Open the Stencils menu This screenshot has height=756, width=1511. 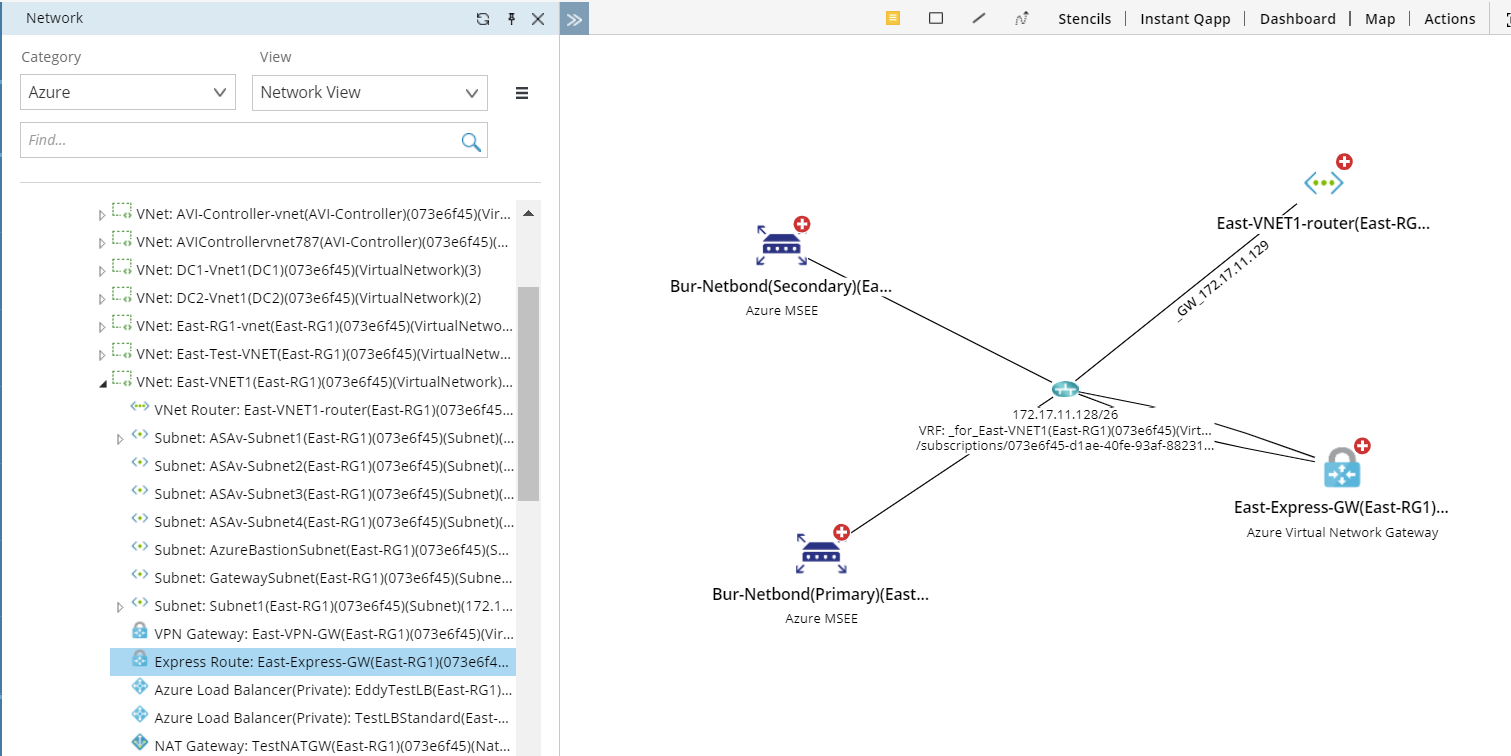1085,19
